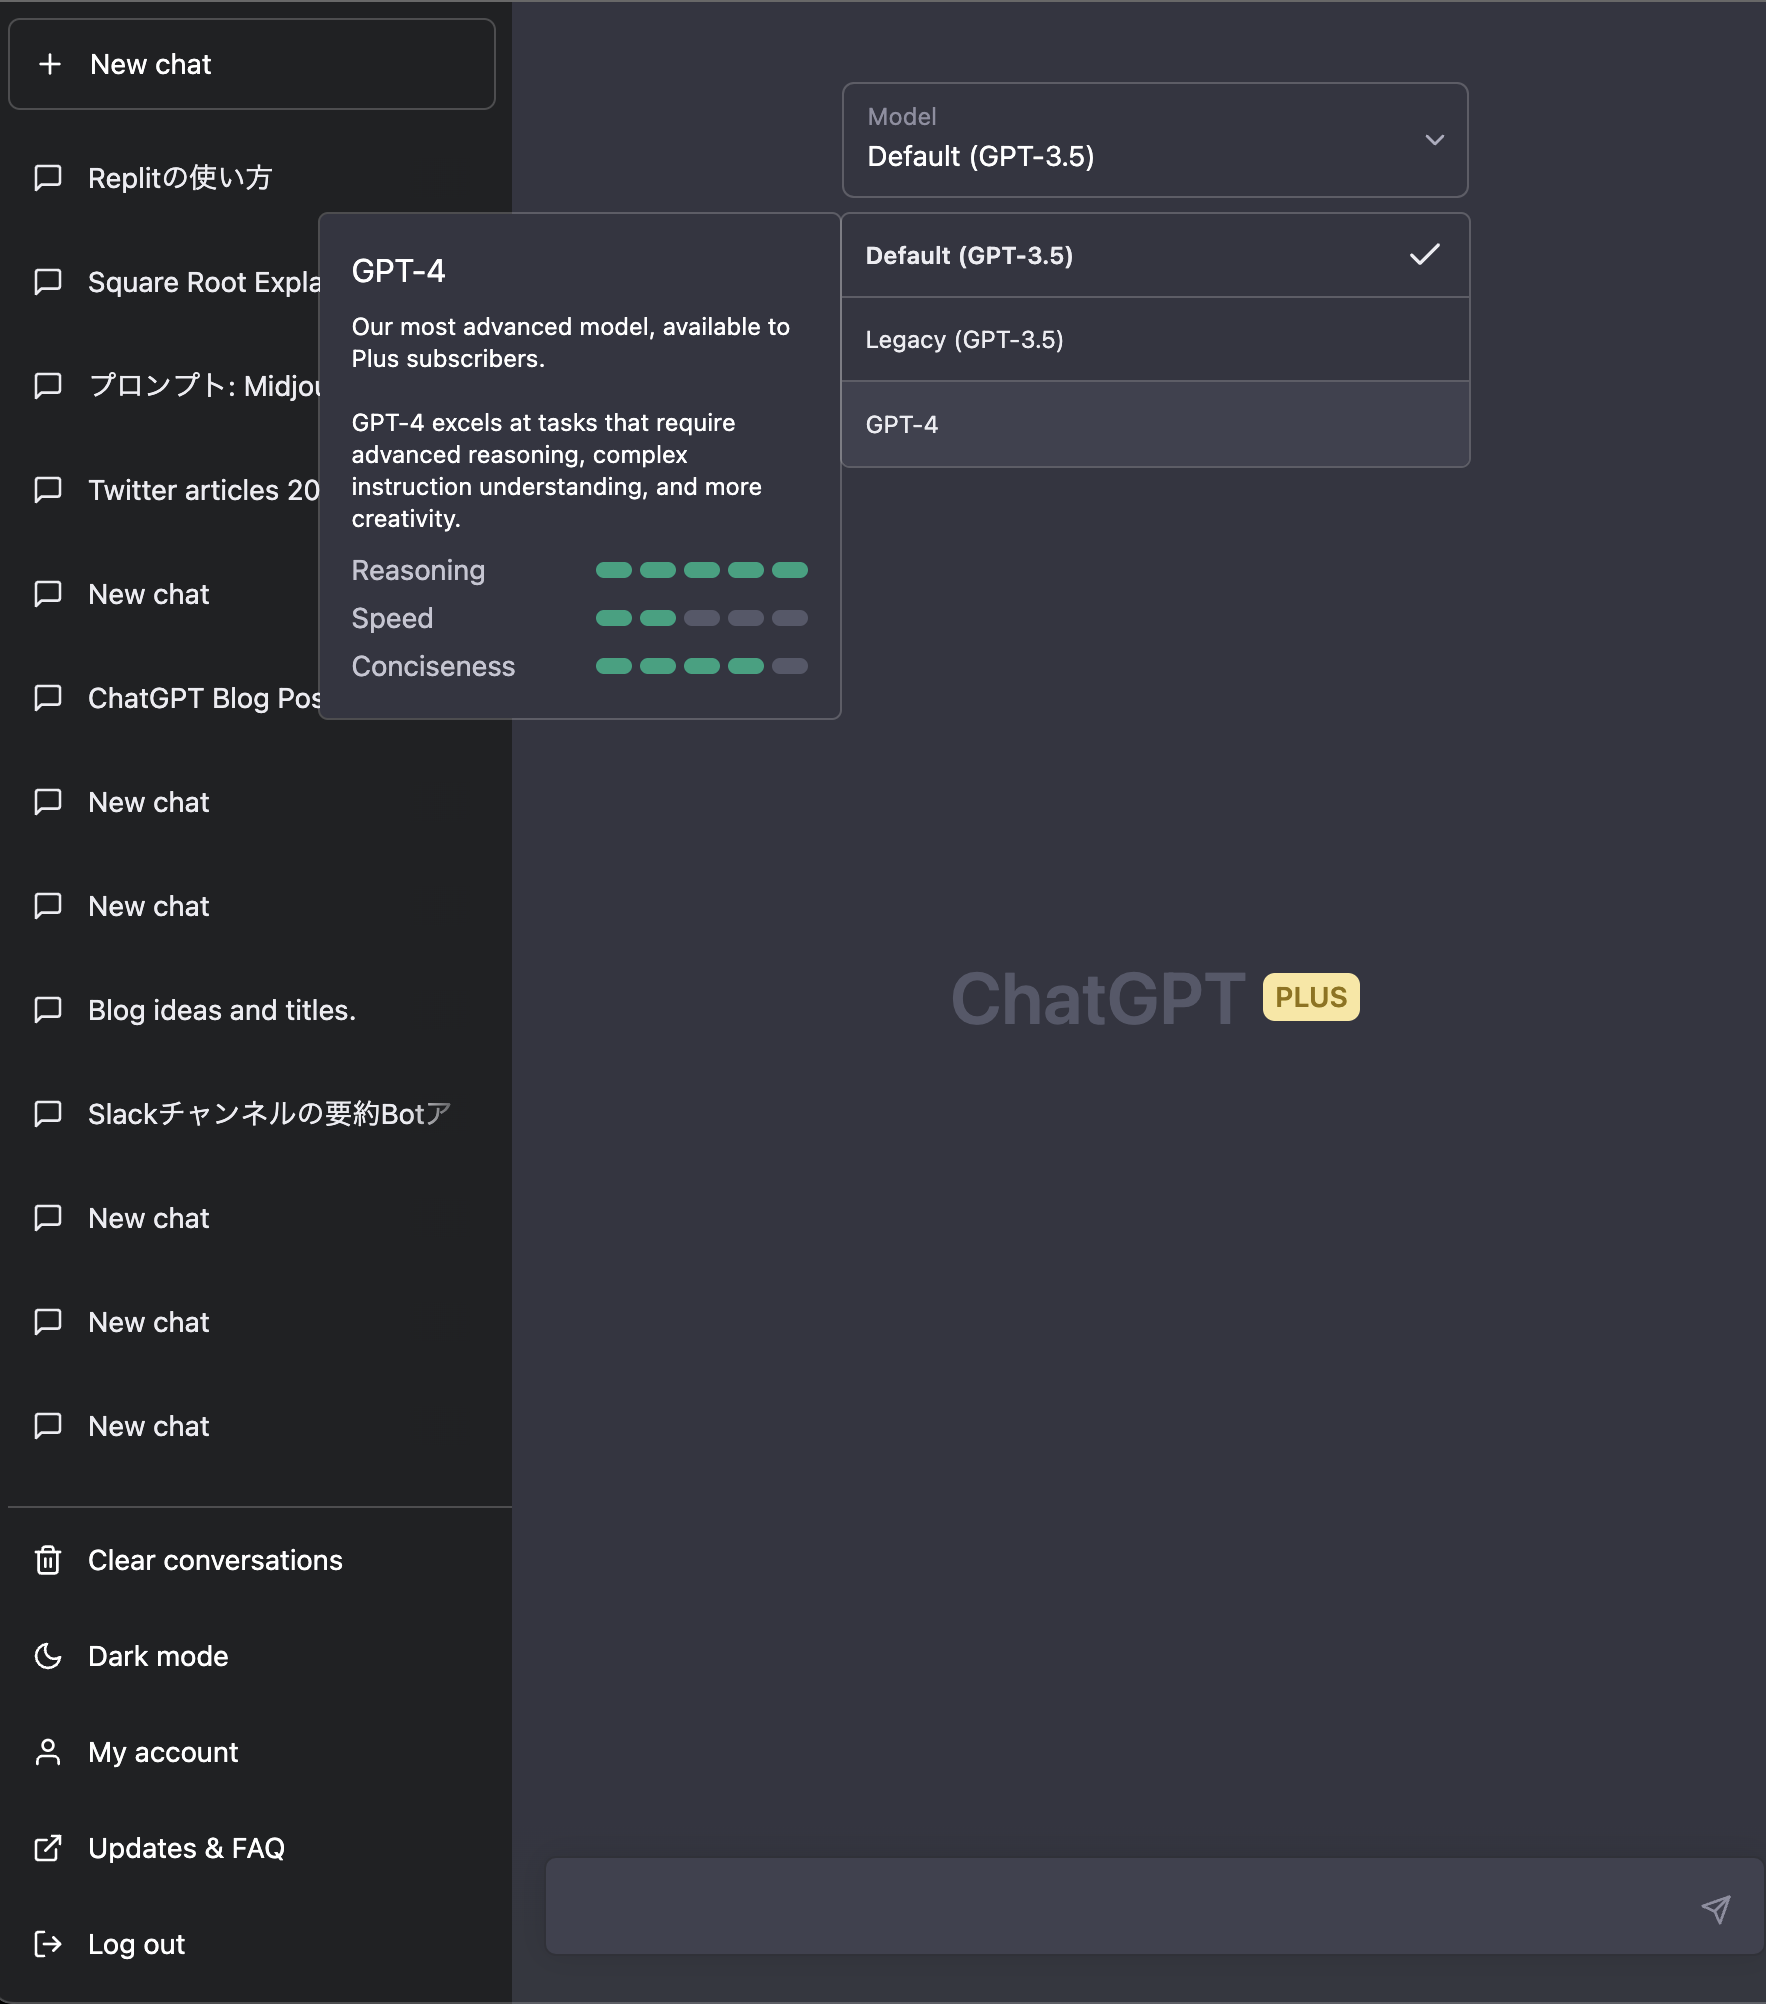
Task: Click chat bubble icon beside プロンプト: Midjou
Action: pyautogui.click(x=48, y=386)
